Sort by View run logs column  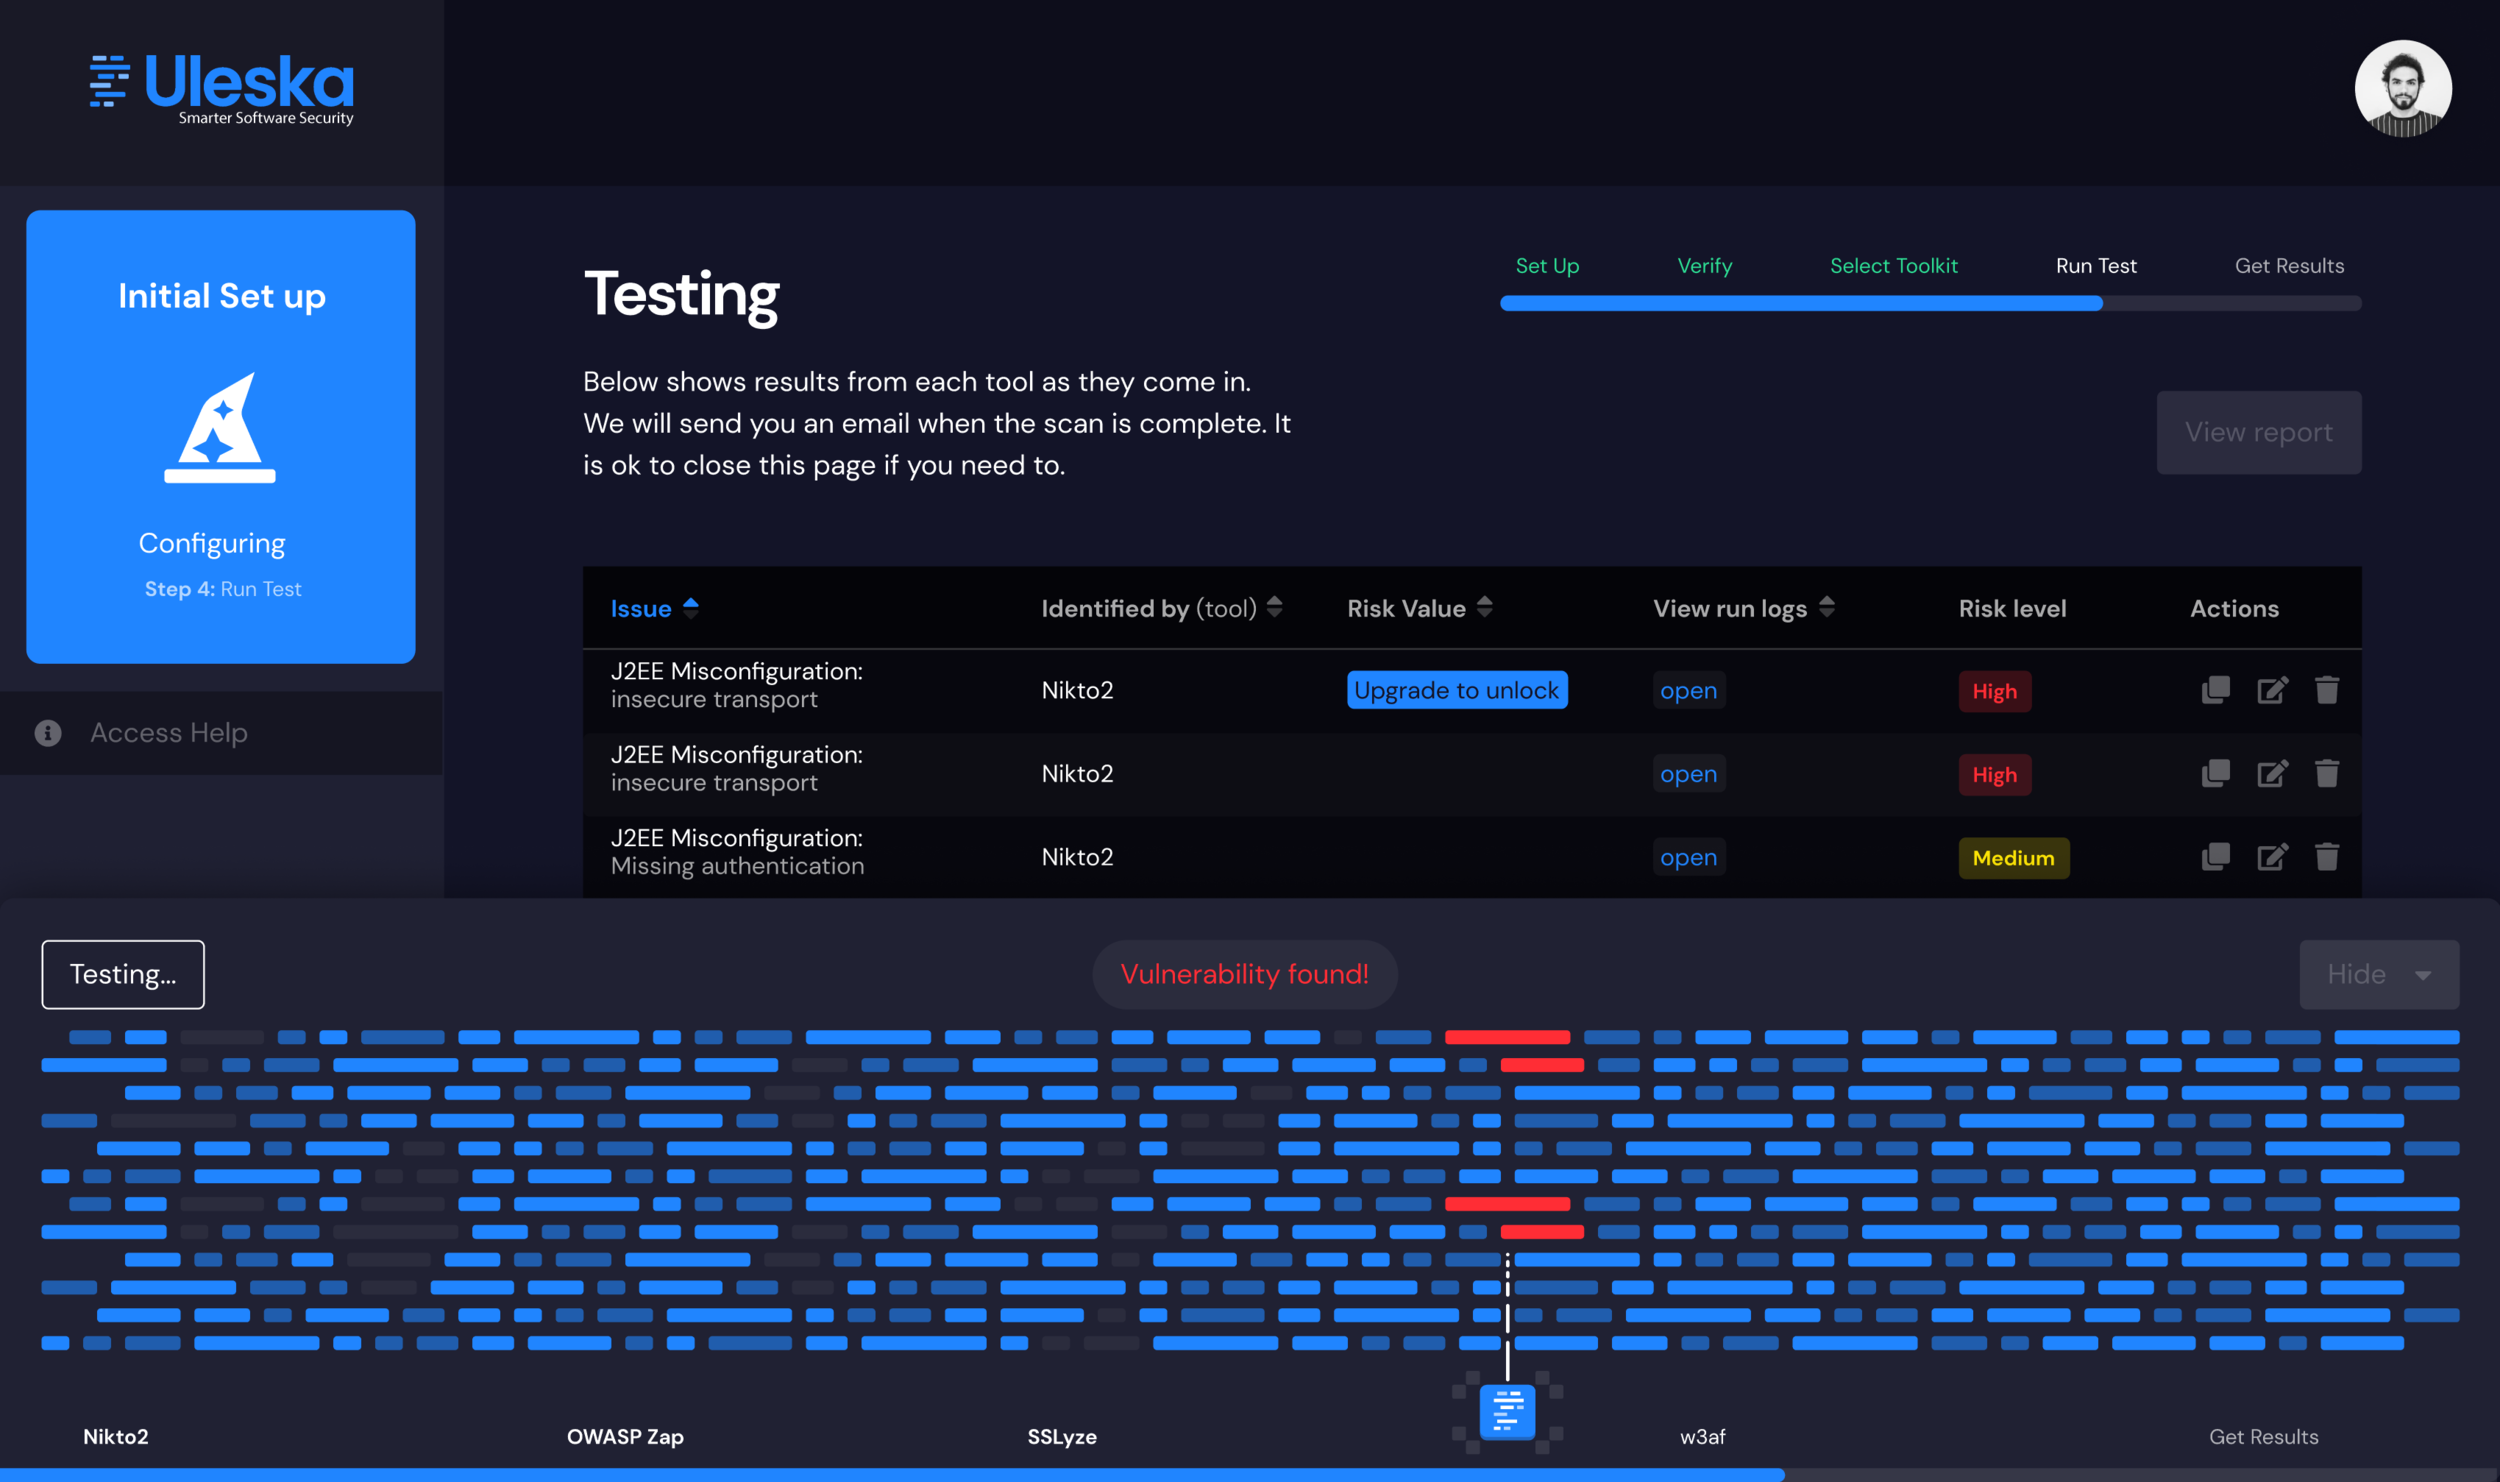[x=1743, y=608]
